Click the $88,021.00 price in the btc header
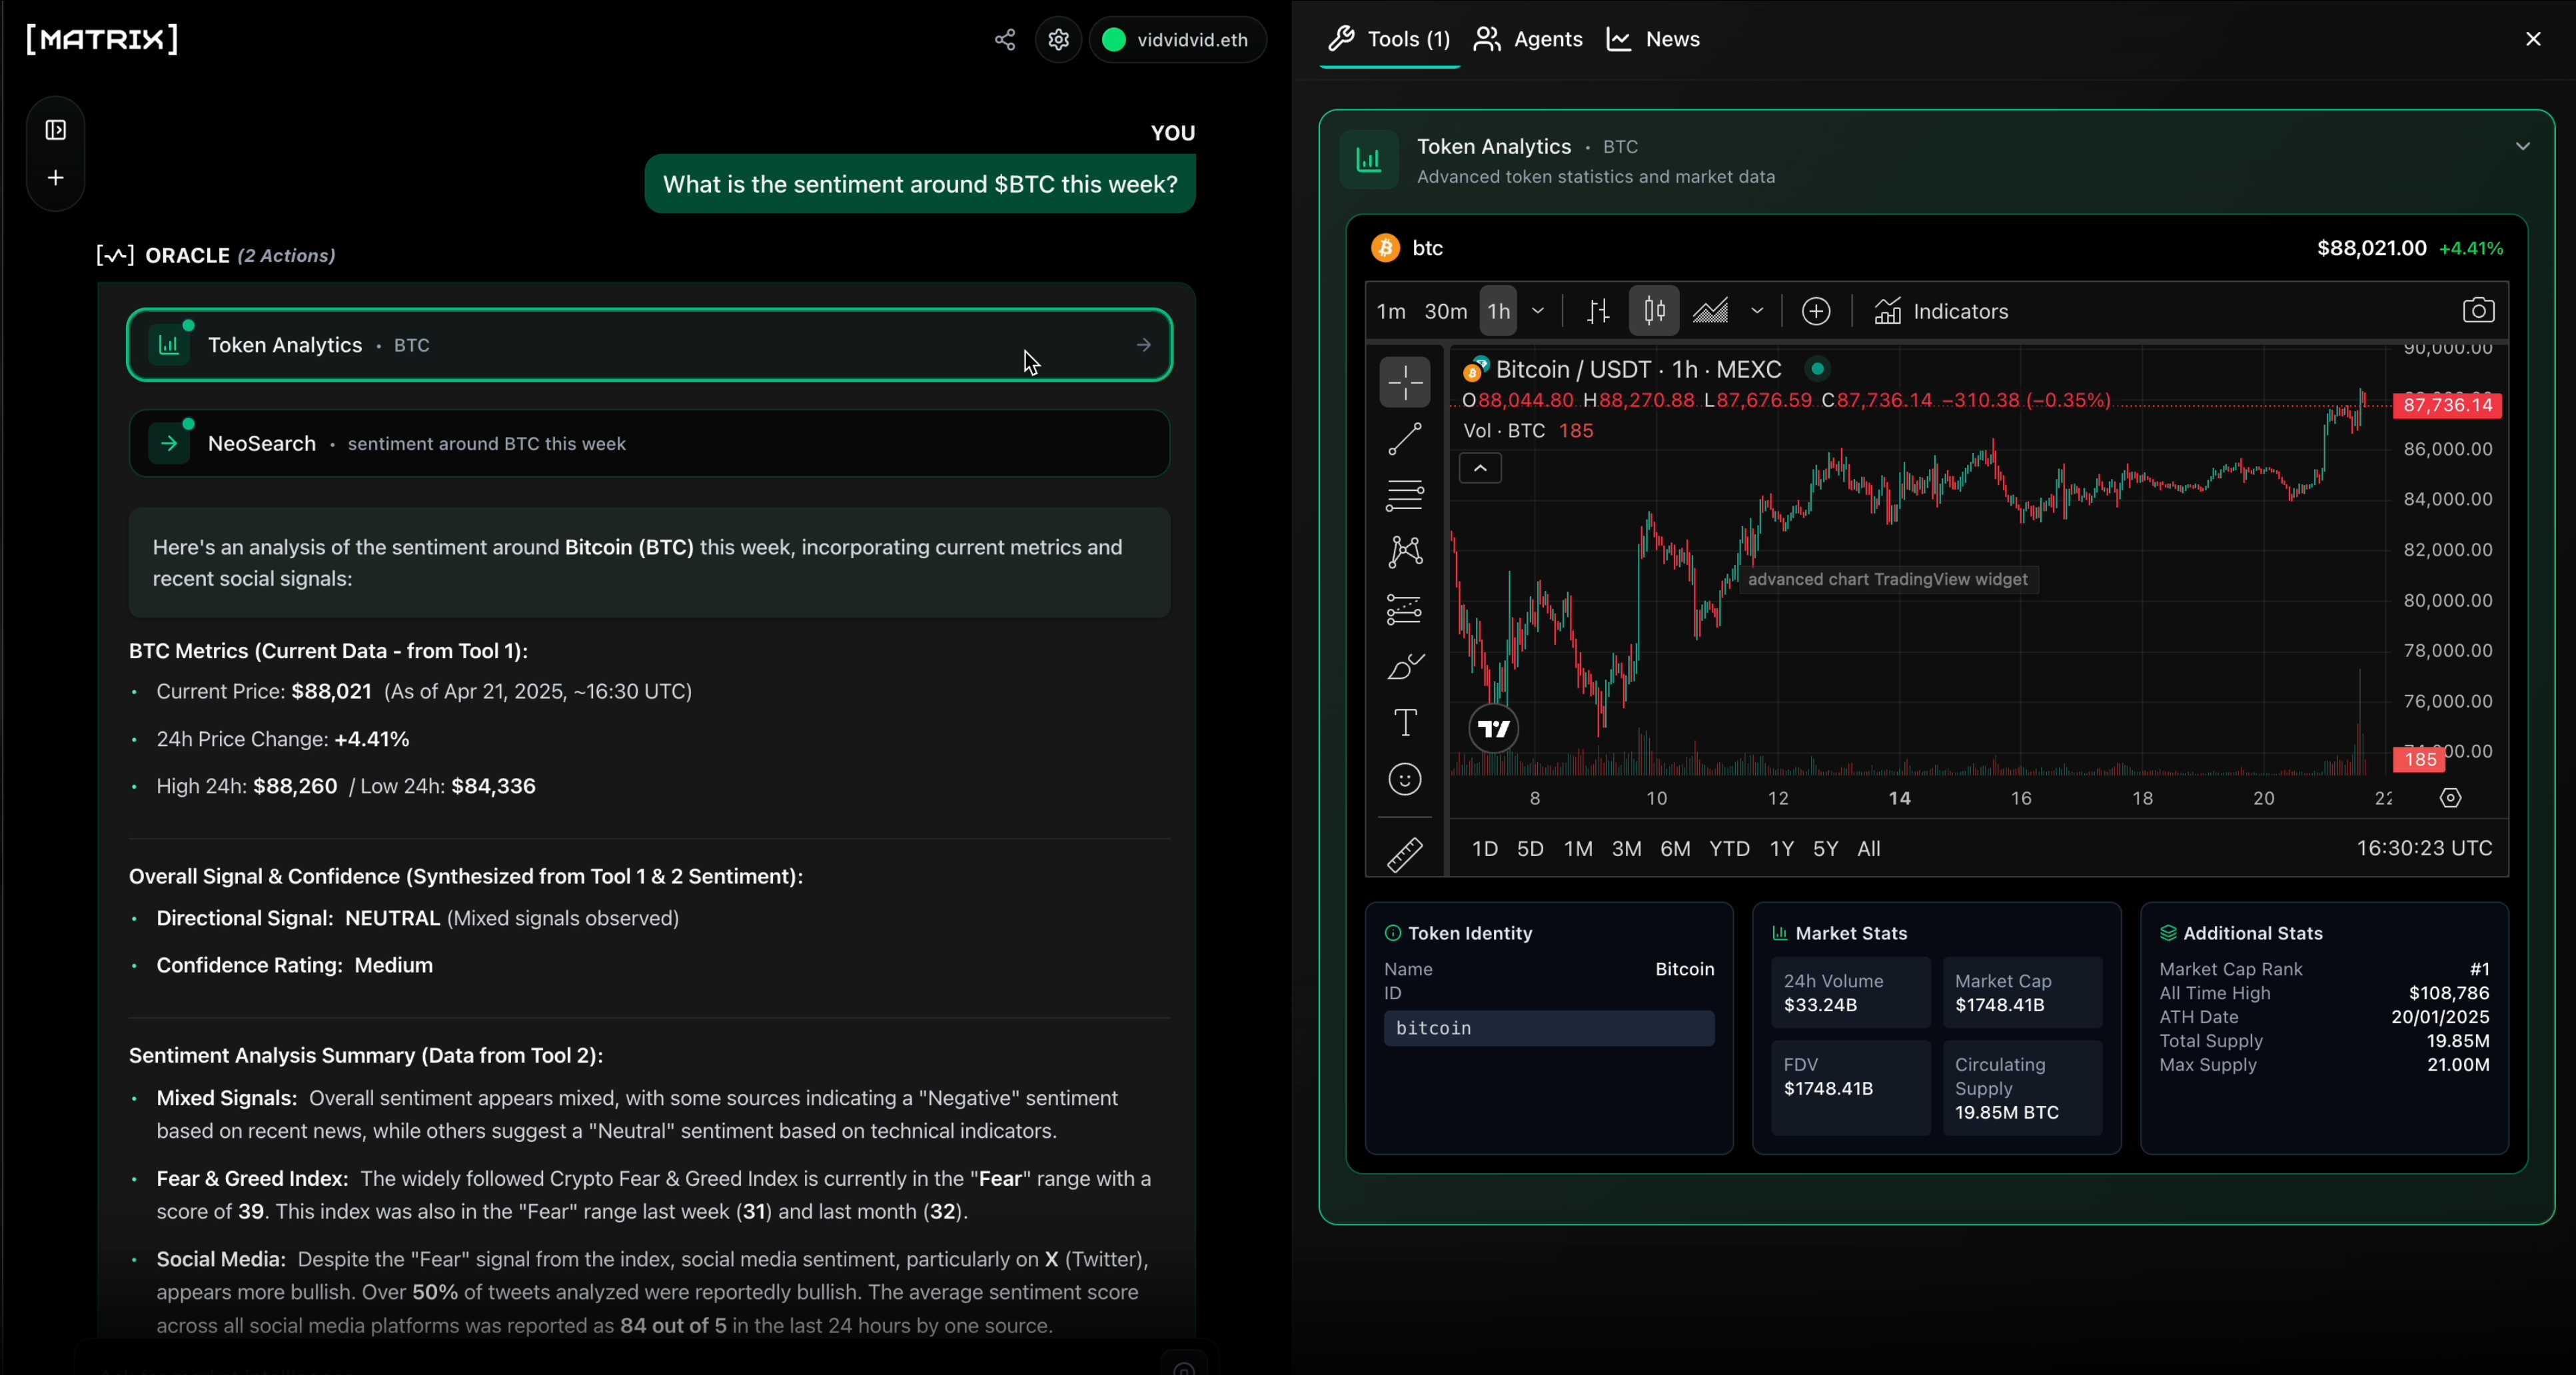The height and width of the screenshot is (1375, 2576). click(x=2371, y=248)
